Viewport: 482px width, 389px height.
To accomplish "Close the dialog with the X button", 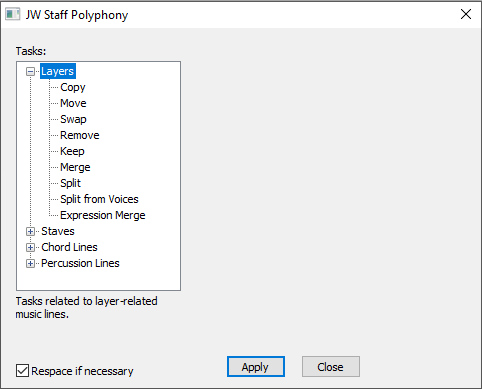I will [466, 14].
